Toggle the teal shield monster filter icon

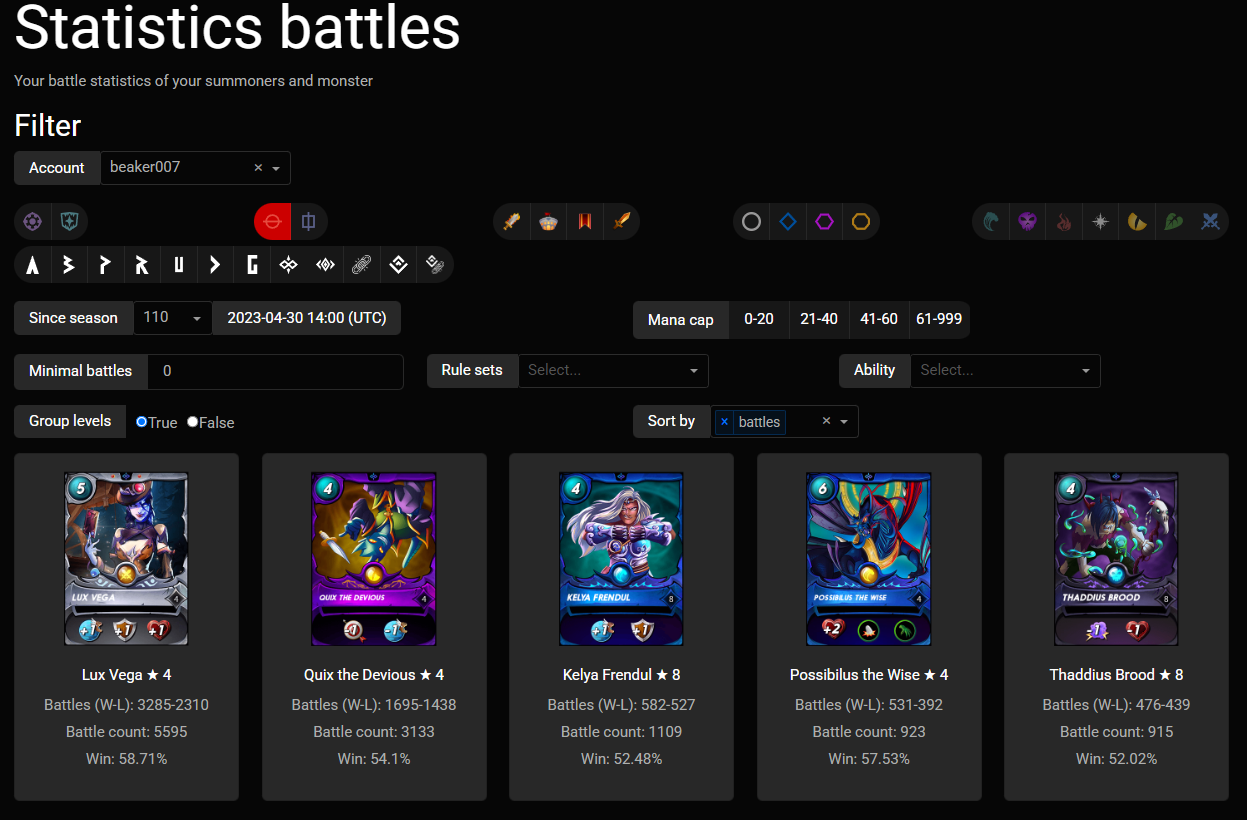point(69,221)
